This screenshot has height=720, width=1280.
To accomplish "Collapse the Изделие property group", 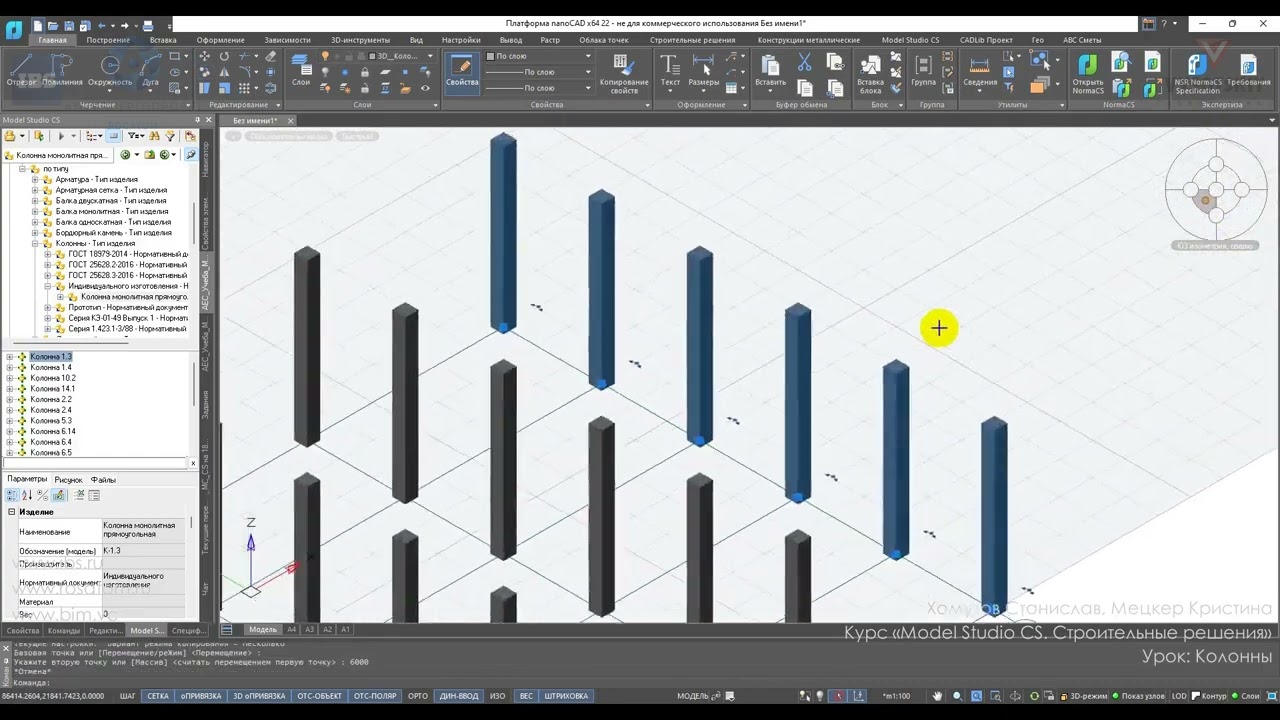I will pyautogui.click(x=12, y=512).
